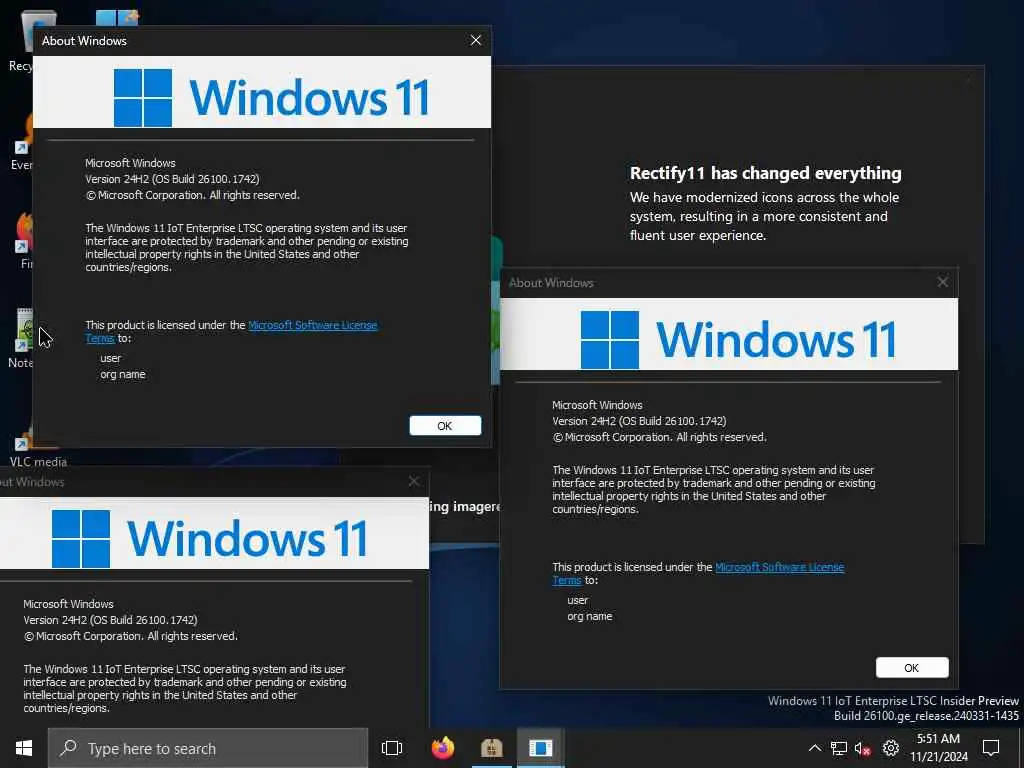This screenshot has width=1024, height=768.
Task: Click 'org name' in top-left dialog
Action: tap(123, 374)
